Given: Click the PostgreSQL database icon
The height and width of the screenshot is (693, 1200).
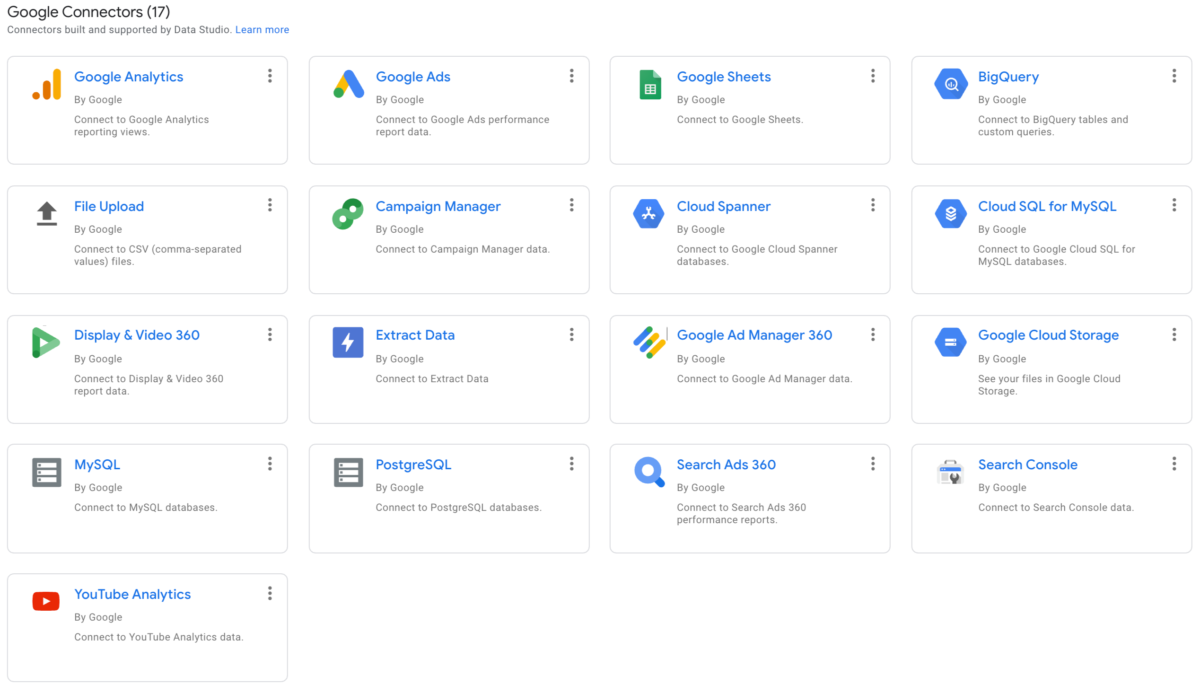Looking at the screenshot, I should point(348,471).
